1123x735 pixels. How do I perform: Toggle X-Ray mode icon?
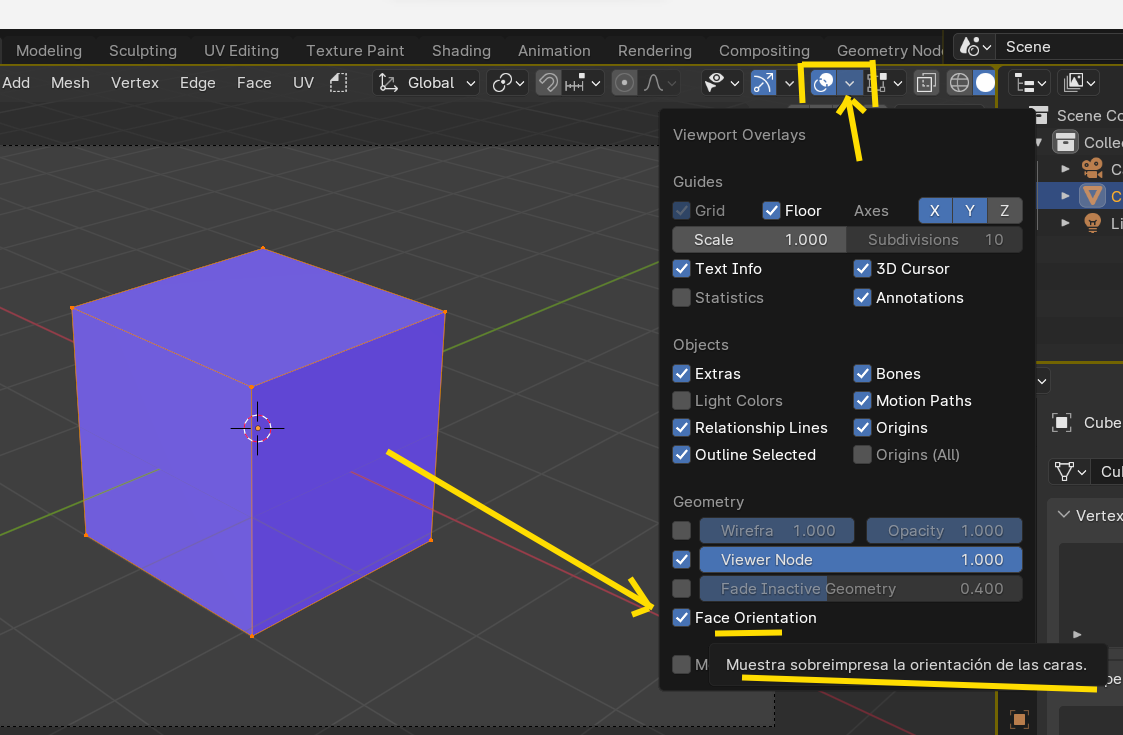click(926, 83)
